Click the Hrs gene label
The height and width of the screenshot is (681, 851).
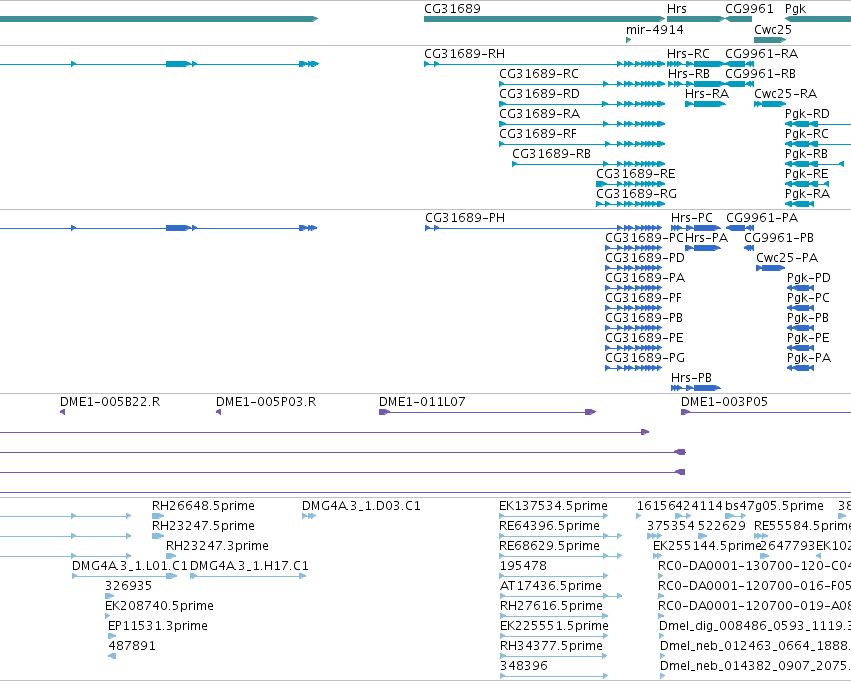point(677,9)
